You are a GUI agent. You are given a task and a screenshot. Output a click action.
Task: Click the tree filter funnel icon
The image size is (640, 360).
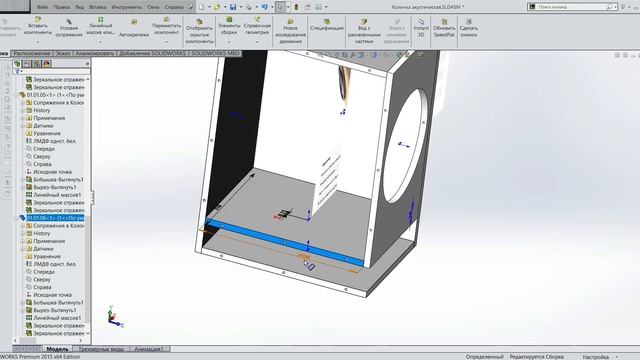(x=17, y=72)
